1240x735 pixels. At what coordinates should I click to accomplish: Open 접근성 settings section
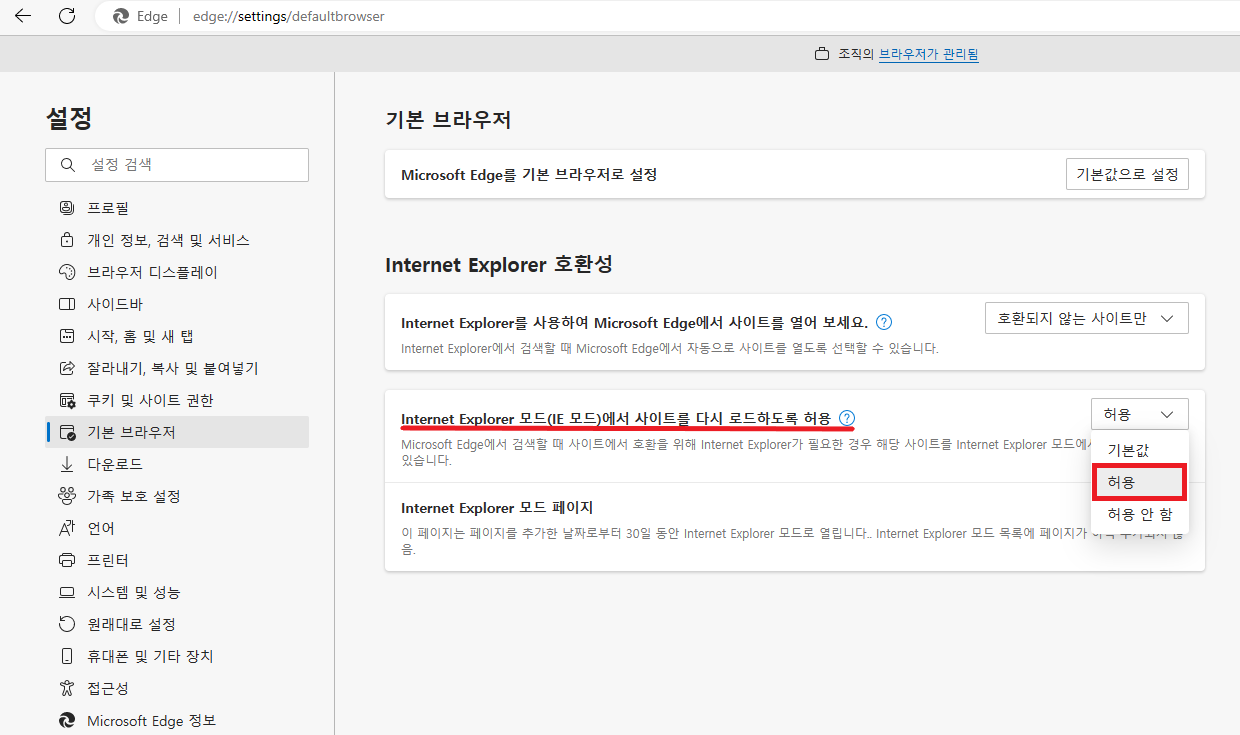click(x=177, y=688)
